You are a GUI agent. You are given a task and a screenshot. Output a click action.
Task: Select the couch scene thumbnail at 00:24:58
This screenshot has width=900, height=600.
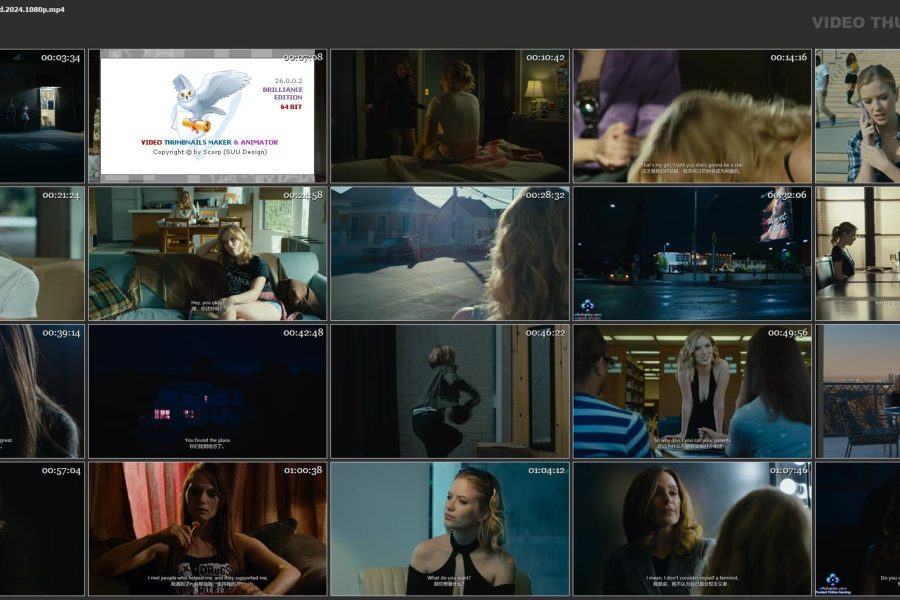click(207, 253)
